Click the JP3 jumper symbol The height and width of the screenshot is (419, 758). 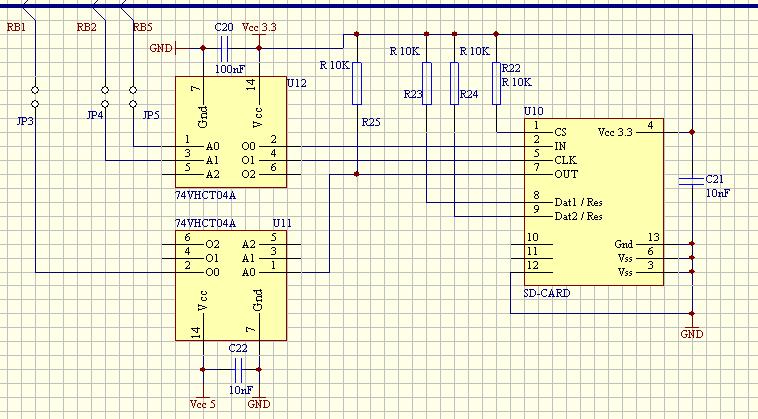click(35, 97)
